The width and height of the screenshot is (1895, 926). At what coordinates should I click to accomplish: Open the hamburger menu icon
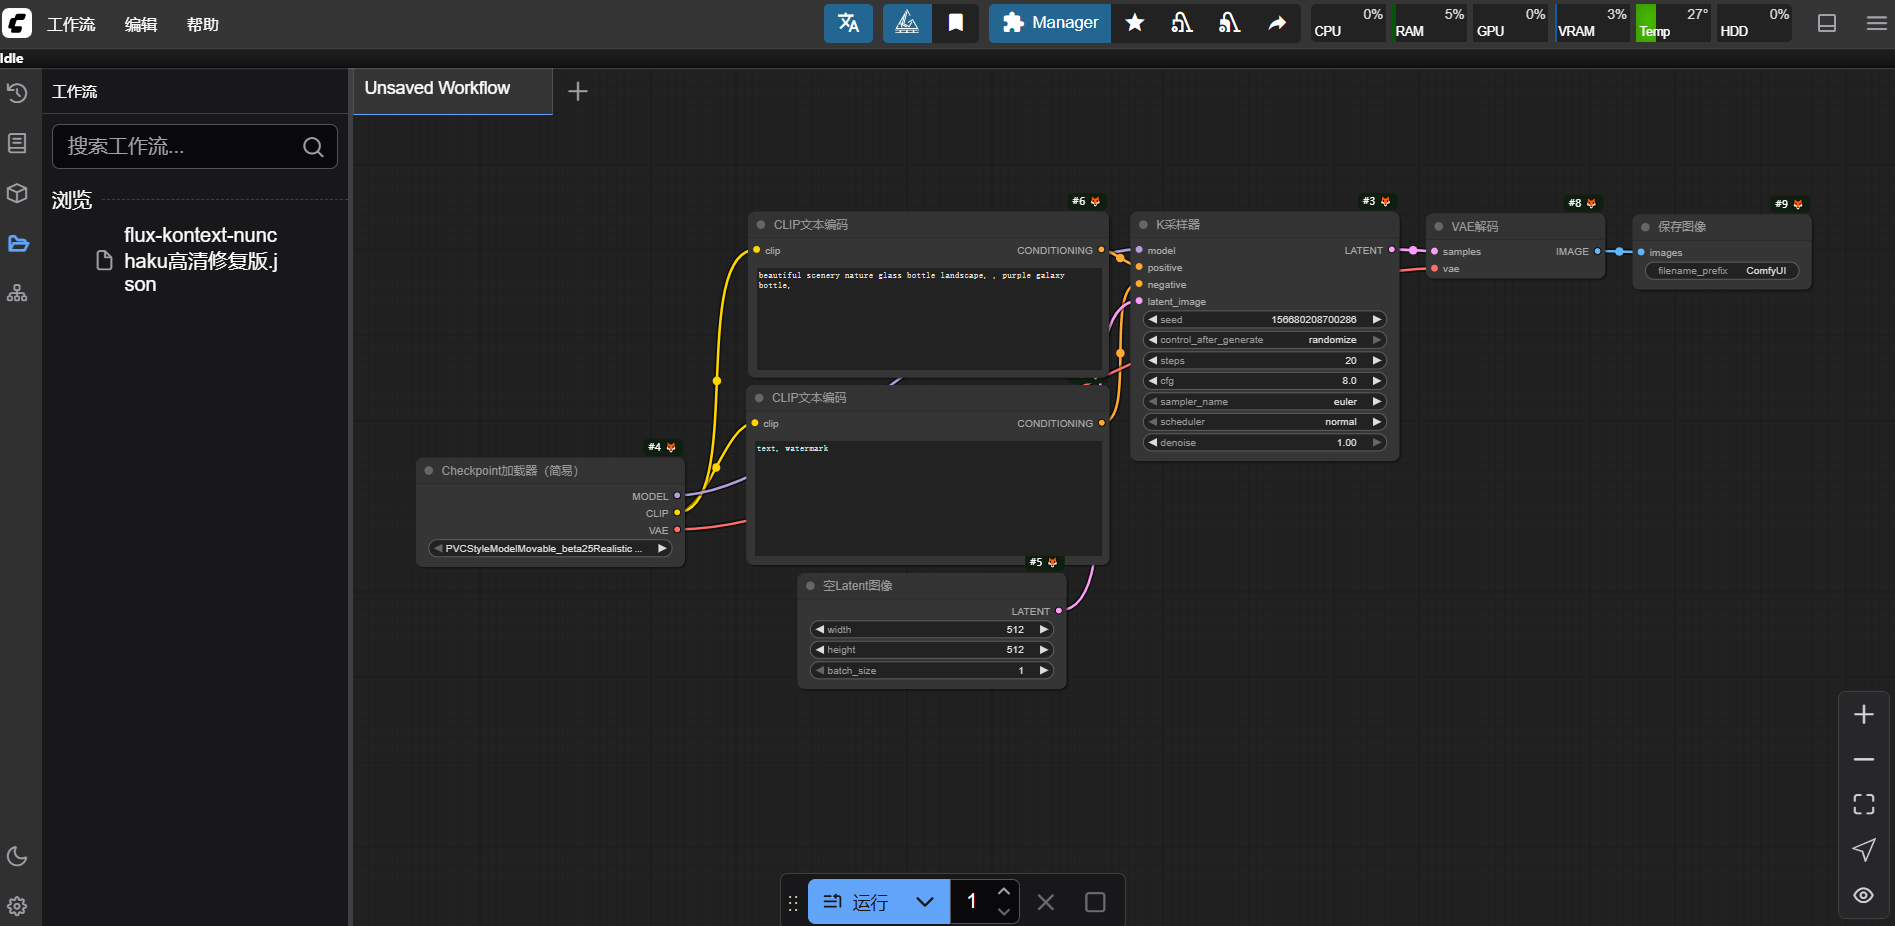[x=1876, y=23]
